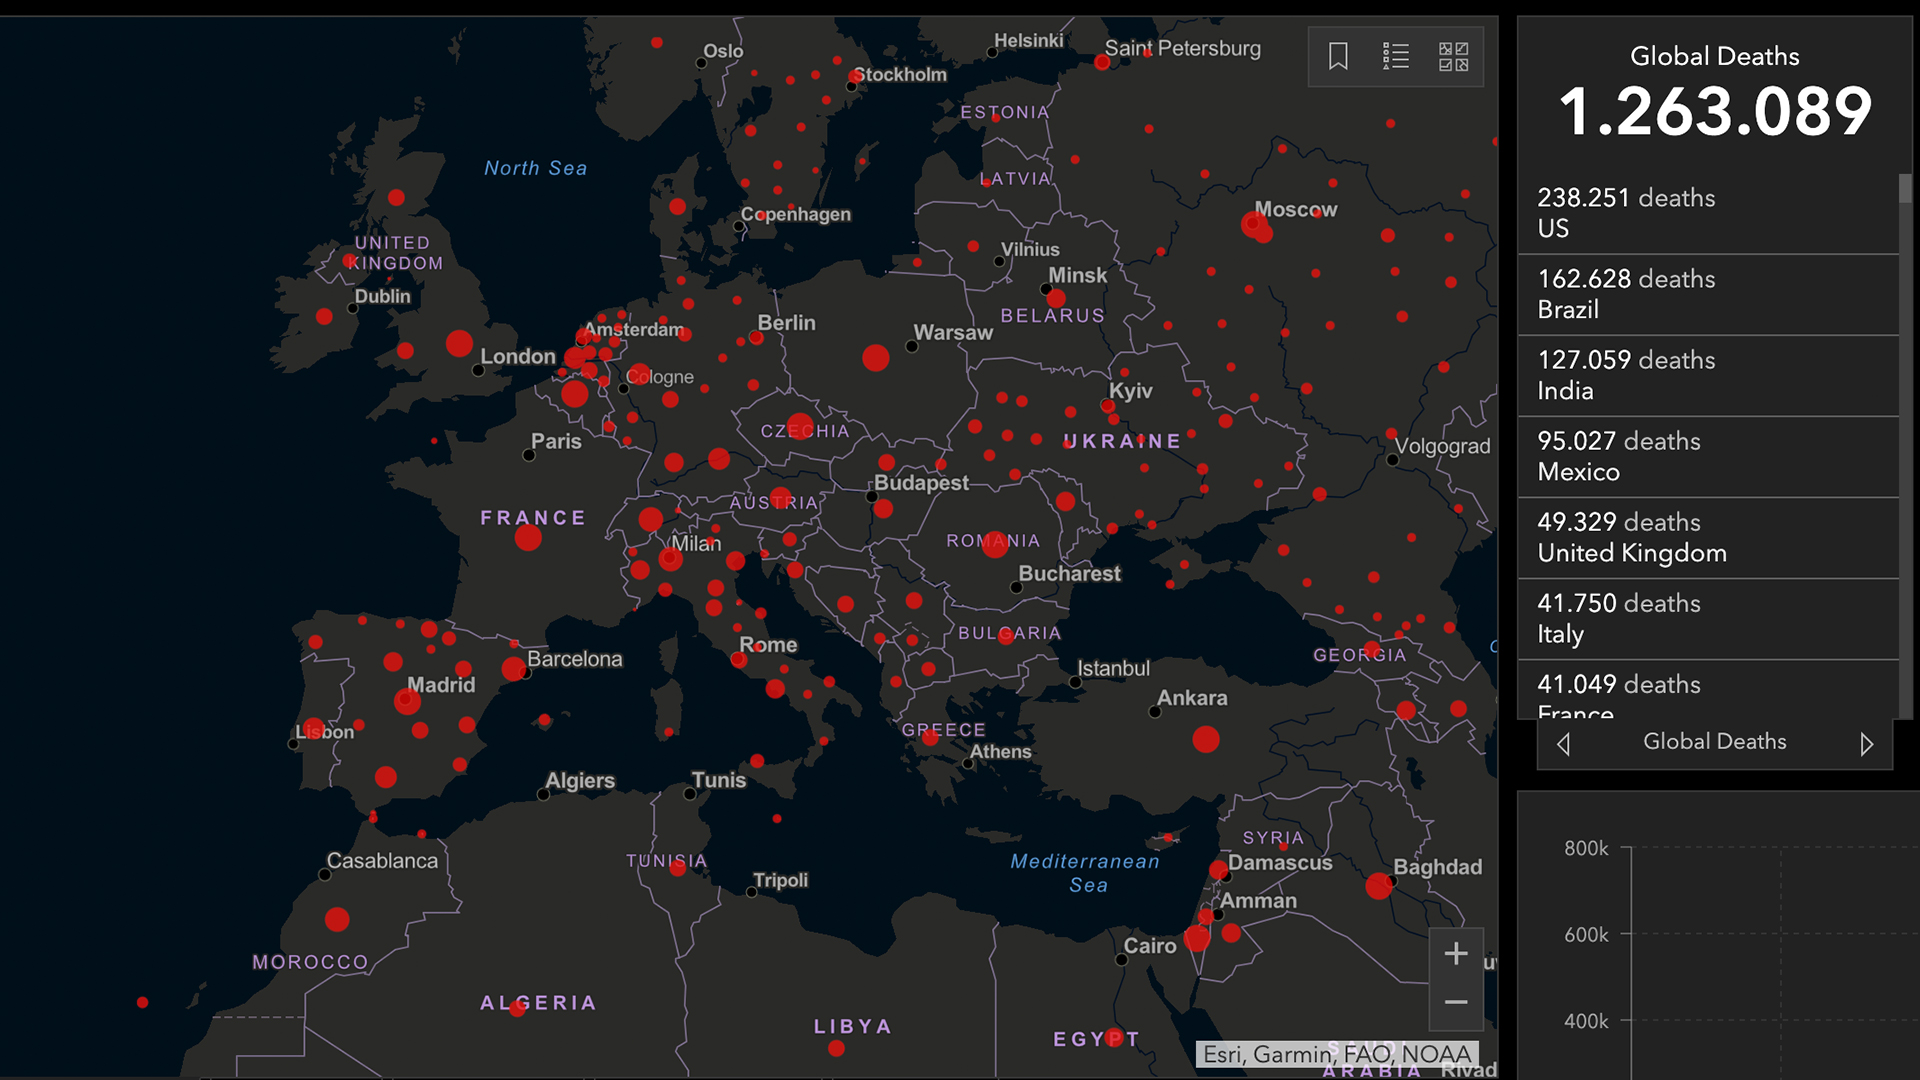Click the red circle at Madrid
This screenshot has height=1080, width=1920.
click(407, 701)
